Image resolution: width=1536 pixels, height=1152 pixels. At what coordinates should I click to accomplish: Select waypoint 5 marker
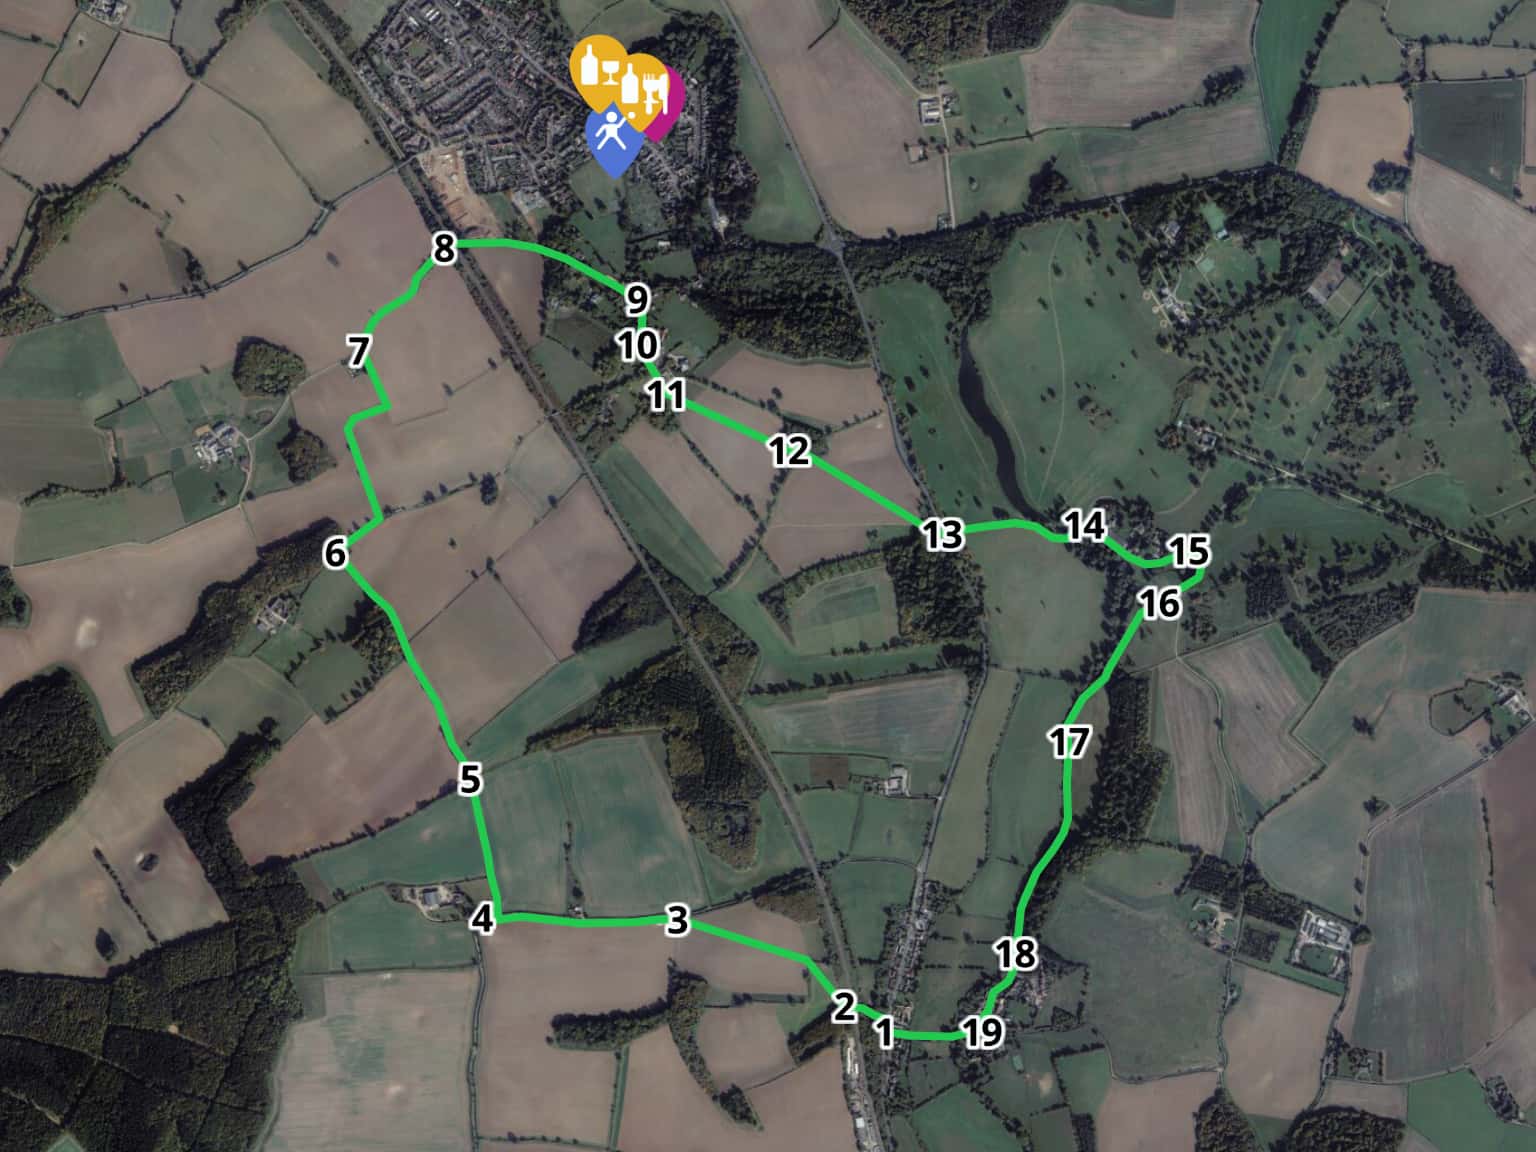click(x=471, y=779)
